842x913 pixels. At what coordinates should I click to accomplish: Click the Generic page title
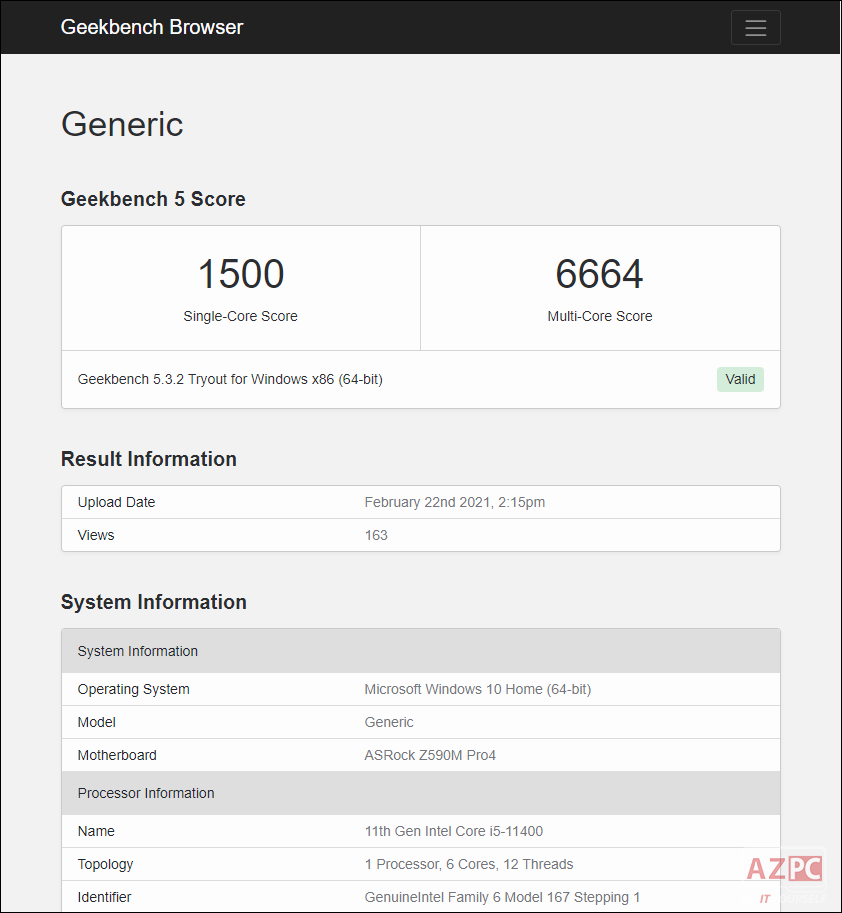(122, 124)
